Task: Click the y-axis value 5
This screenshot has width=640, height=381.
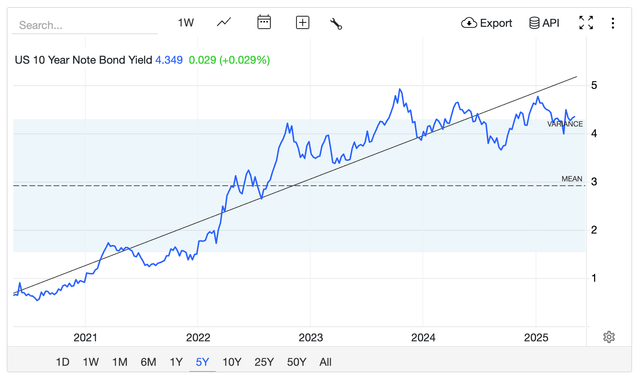Action: click(x=594, y=85)
